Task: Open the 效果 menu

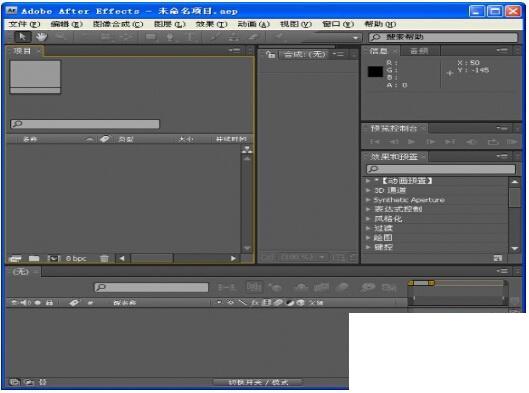Action: [x=212, y=24]
